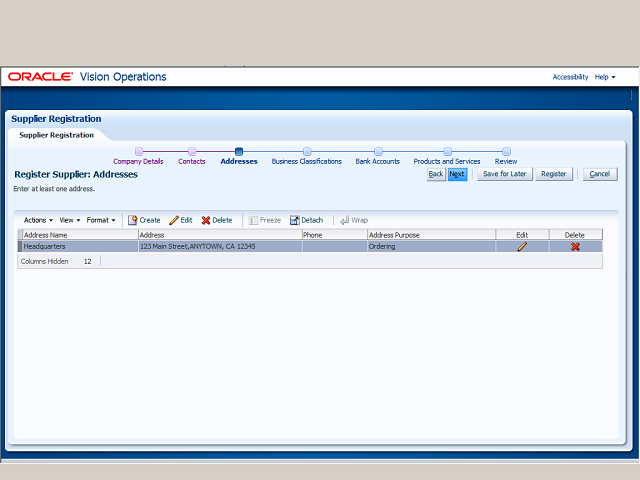Select the Contacts train stop marker
This screenshot has height=480, width=640.
tap(192, 151)
